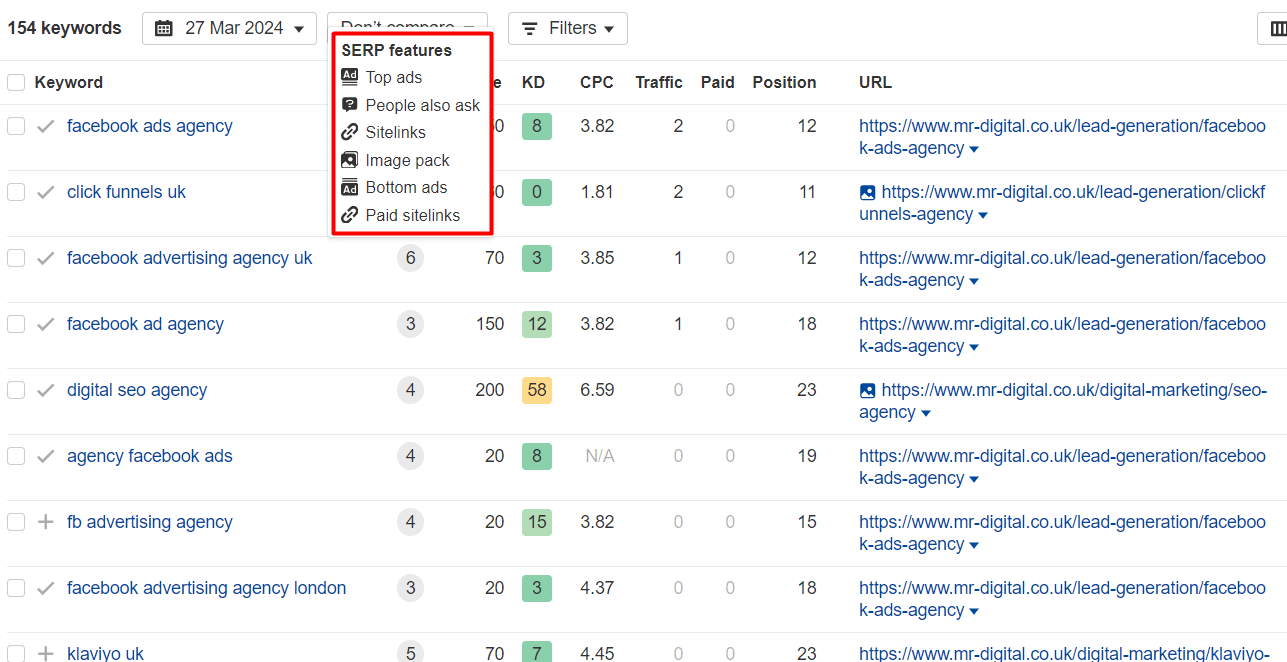Click the Top ads icon in SERP features

tap(349, 77)
